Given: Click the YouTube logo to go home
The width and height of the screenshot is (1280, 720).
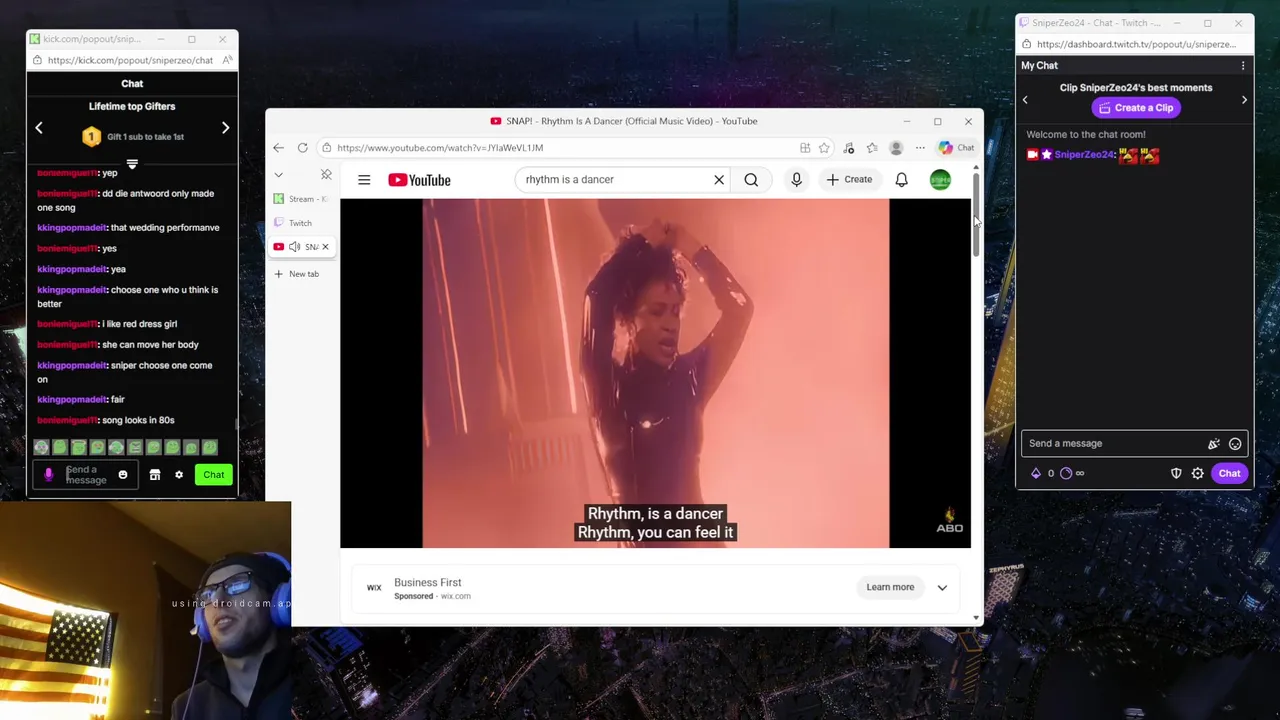Looking at the screenshot, I should click(x=419, y=180).
